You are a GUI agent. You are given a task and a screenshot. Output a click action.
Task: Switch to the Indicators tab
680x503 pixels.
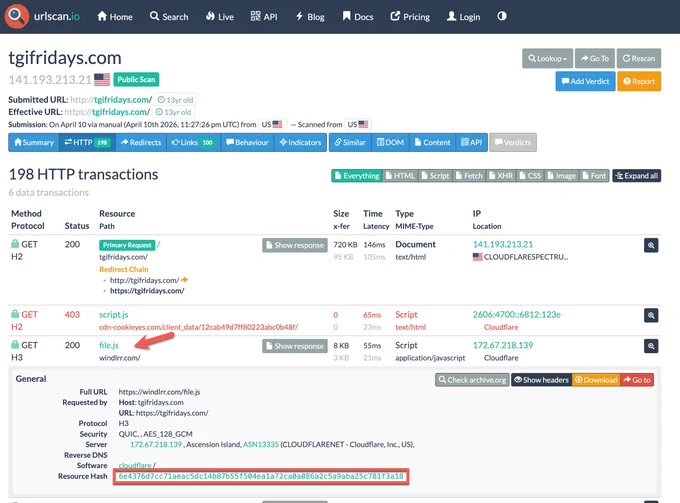click(x=301, y=142)
